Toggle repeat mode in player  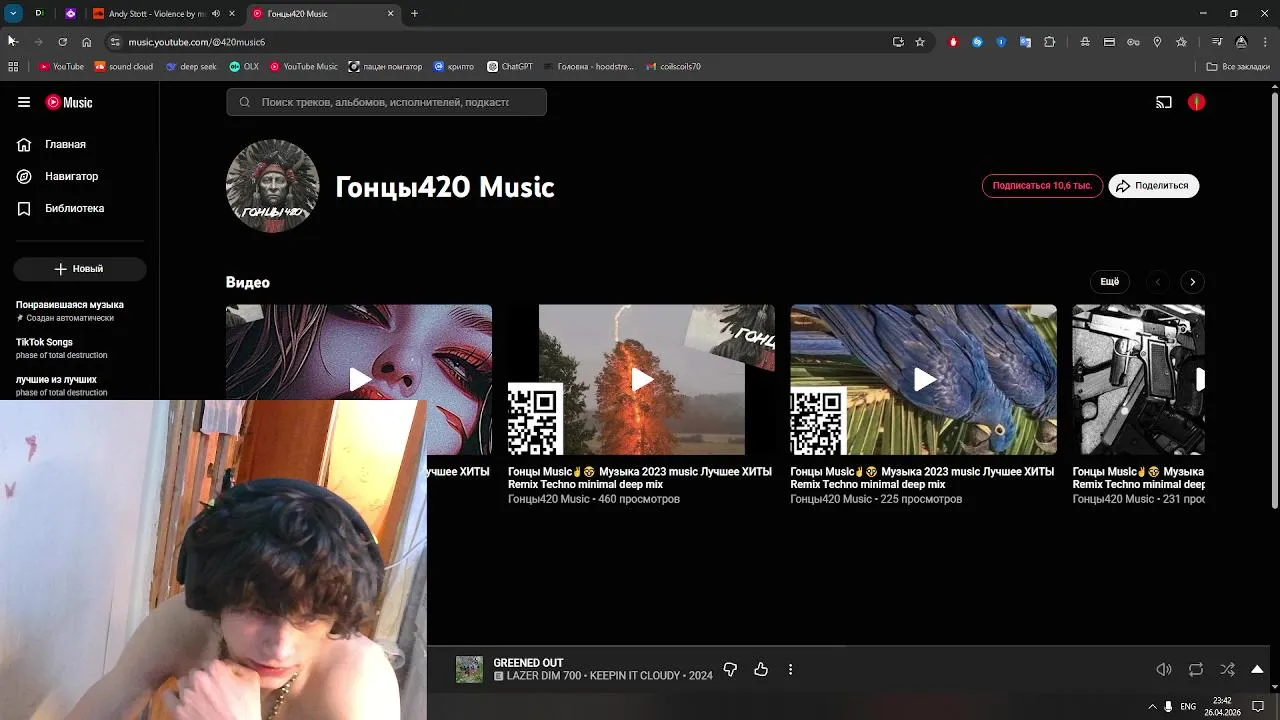(x=1195, y=669)
